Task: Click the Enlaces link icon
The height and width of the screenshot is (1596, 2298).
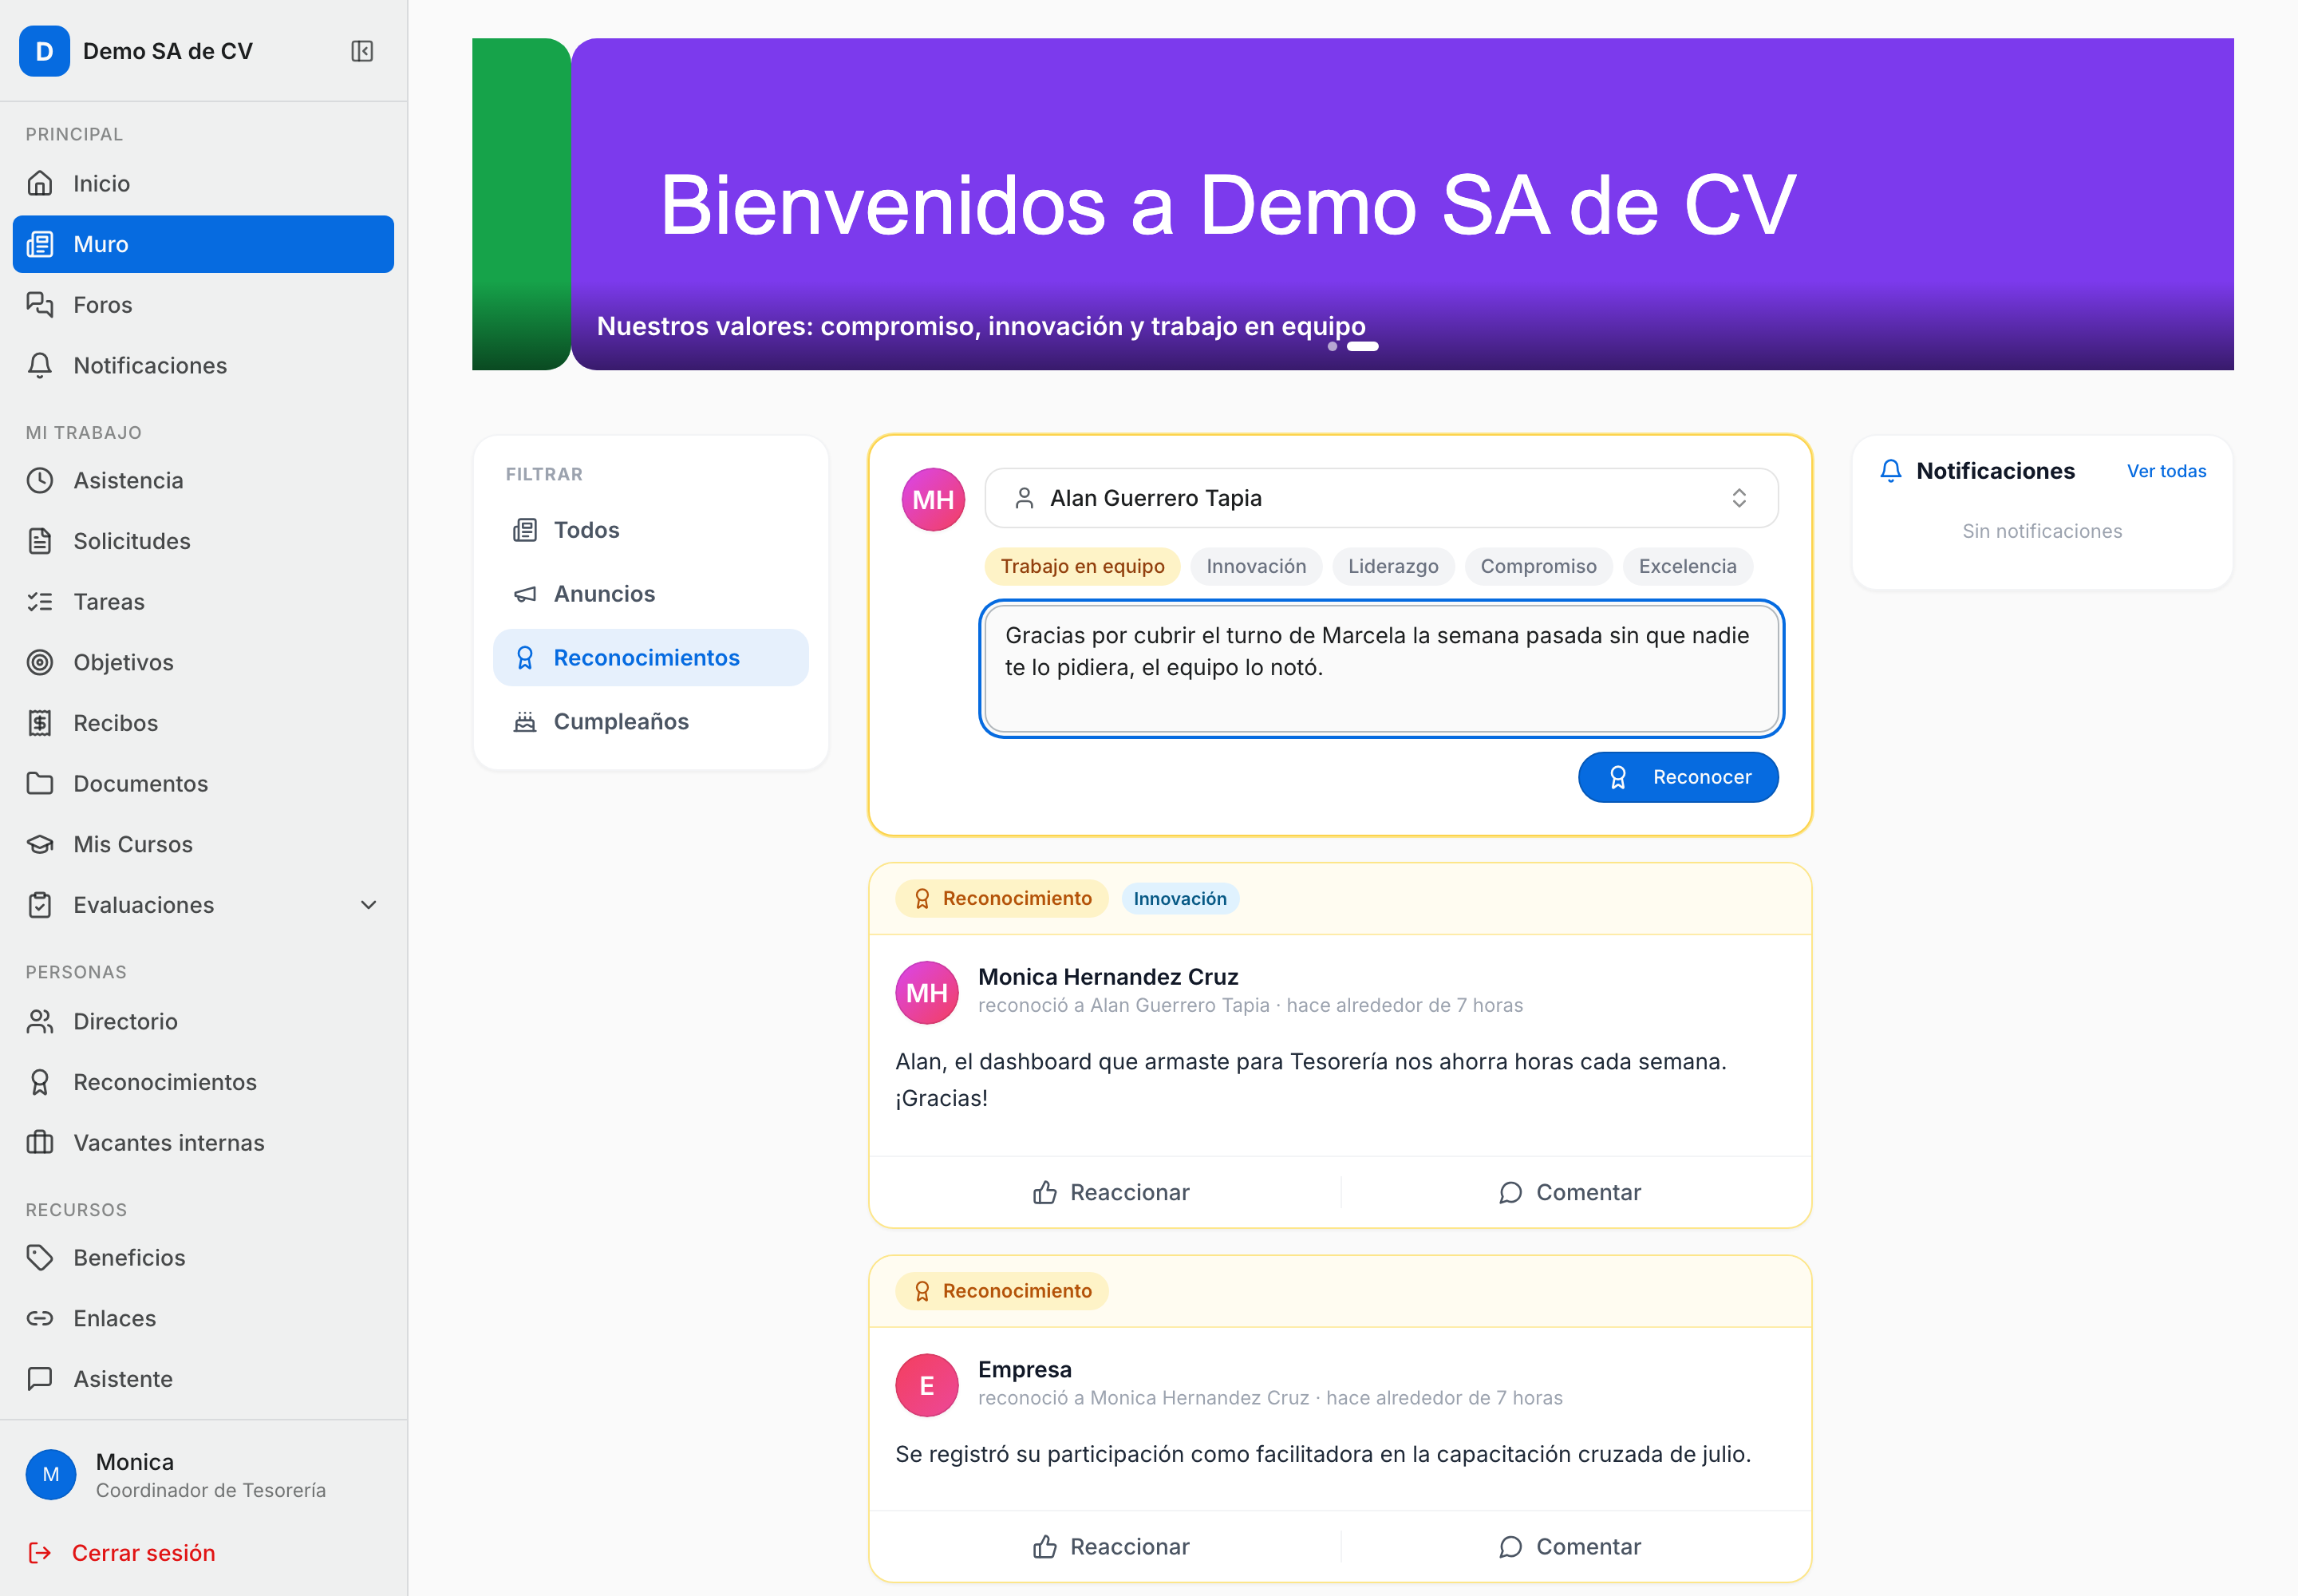Action: [40, 1318]
